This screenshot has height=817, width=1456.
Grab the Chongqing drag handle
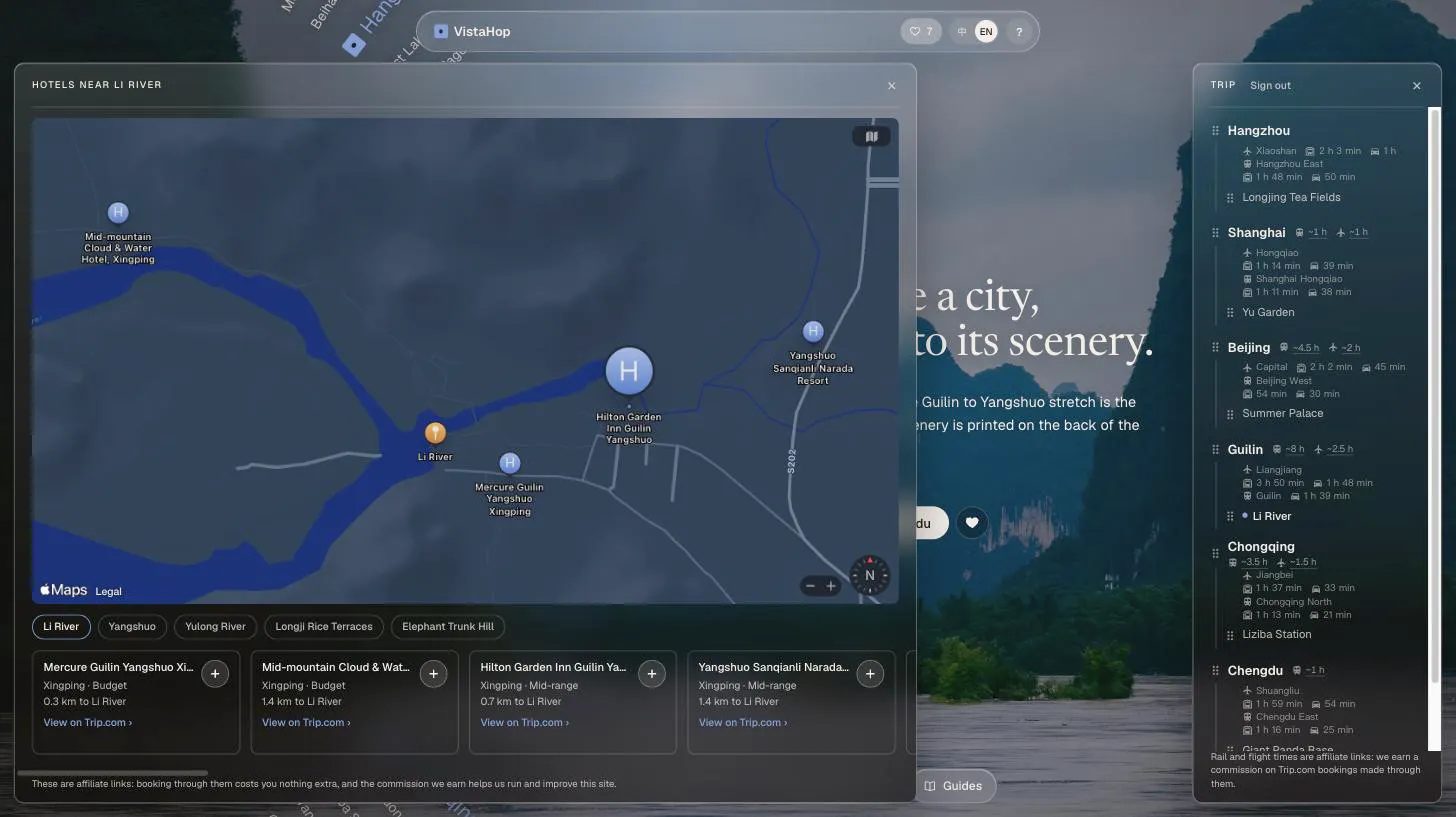1216,553
